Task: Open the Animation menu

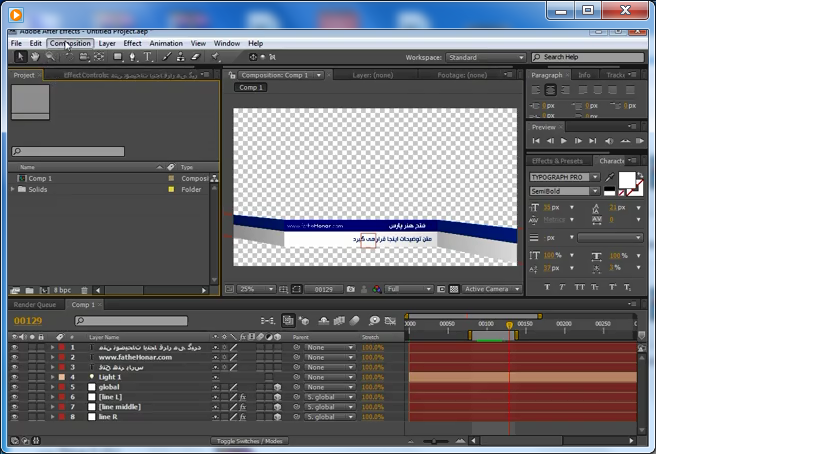Action: [x=166, y=43]
